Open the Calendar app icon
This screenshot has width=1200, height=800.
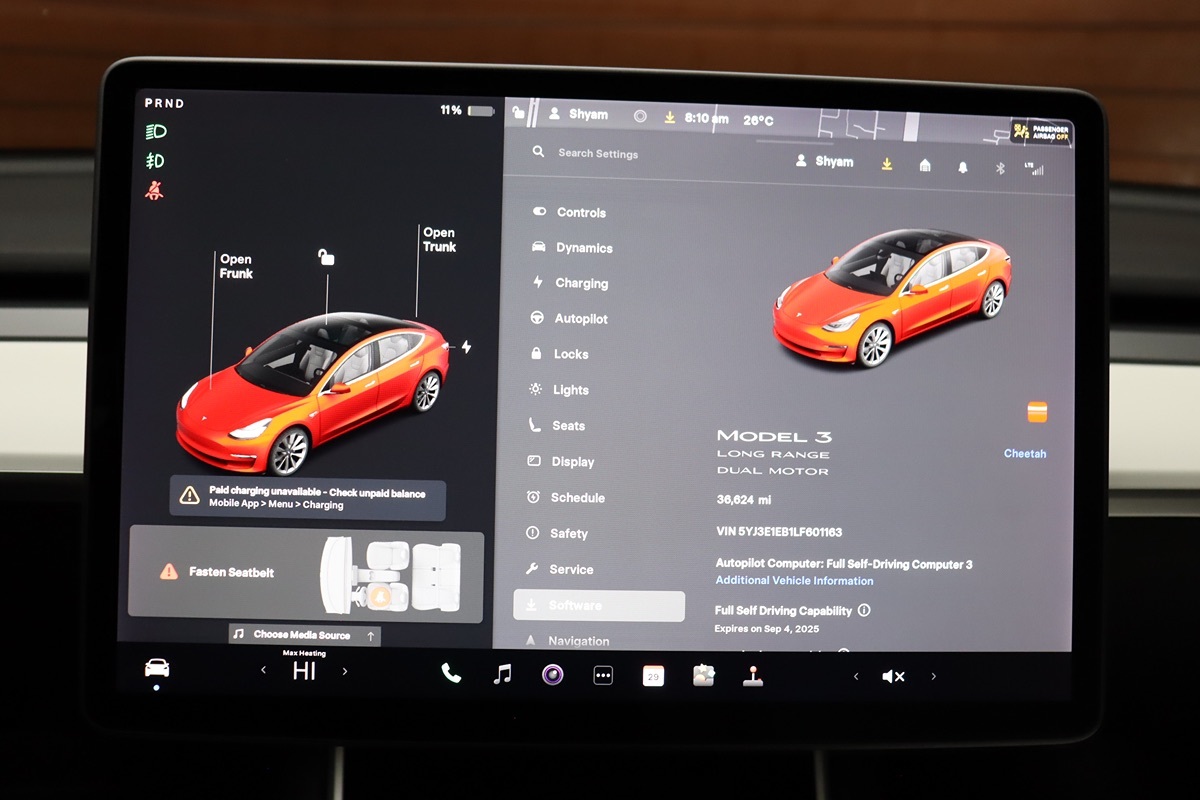point(653,676)
